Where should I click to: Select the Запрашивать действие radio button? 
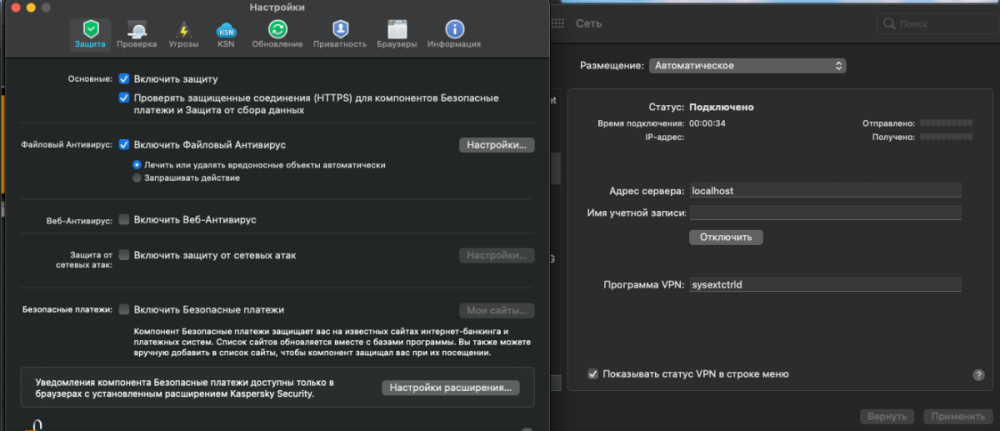pos(137,178)
